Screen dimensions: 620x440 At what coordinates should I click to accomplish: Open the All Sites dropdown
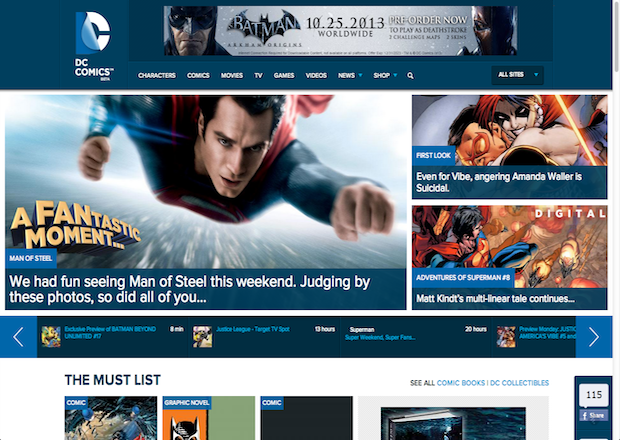(517, 75)
